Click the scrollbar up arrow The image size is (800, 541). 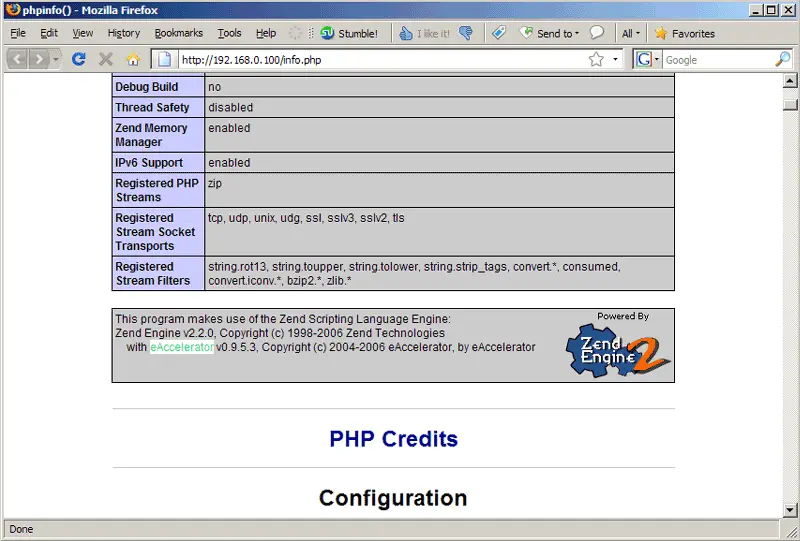click(x=790, y=81)
